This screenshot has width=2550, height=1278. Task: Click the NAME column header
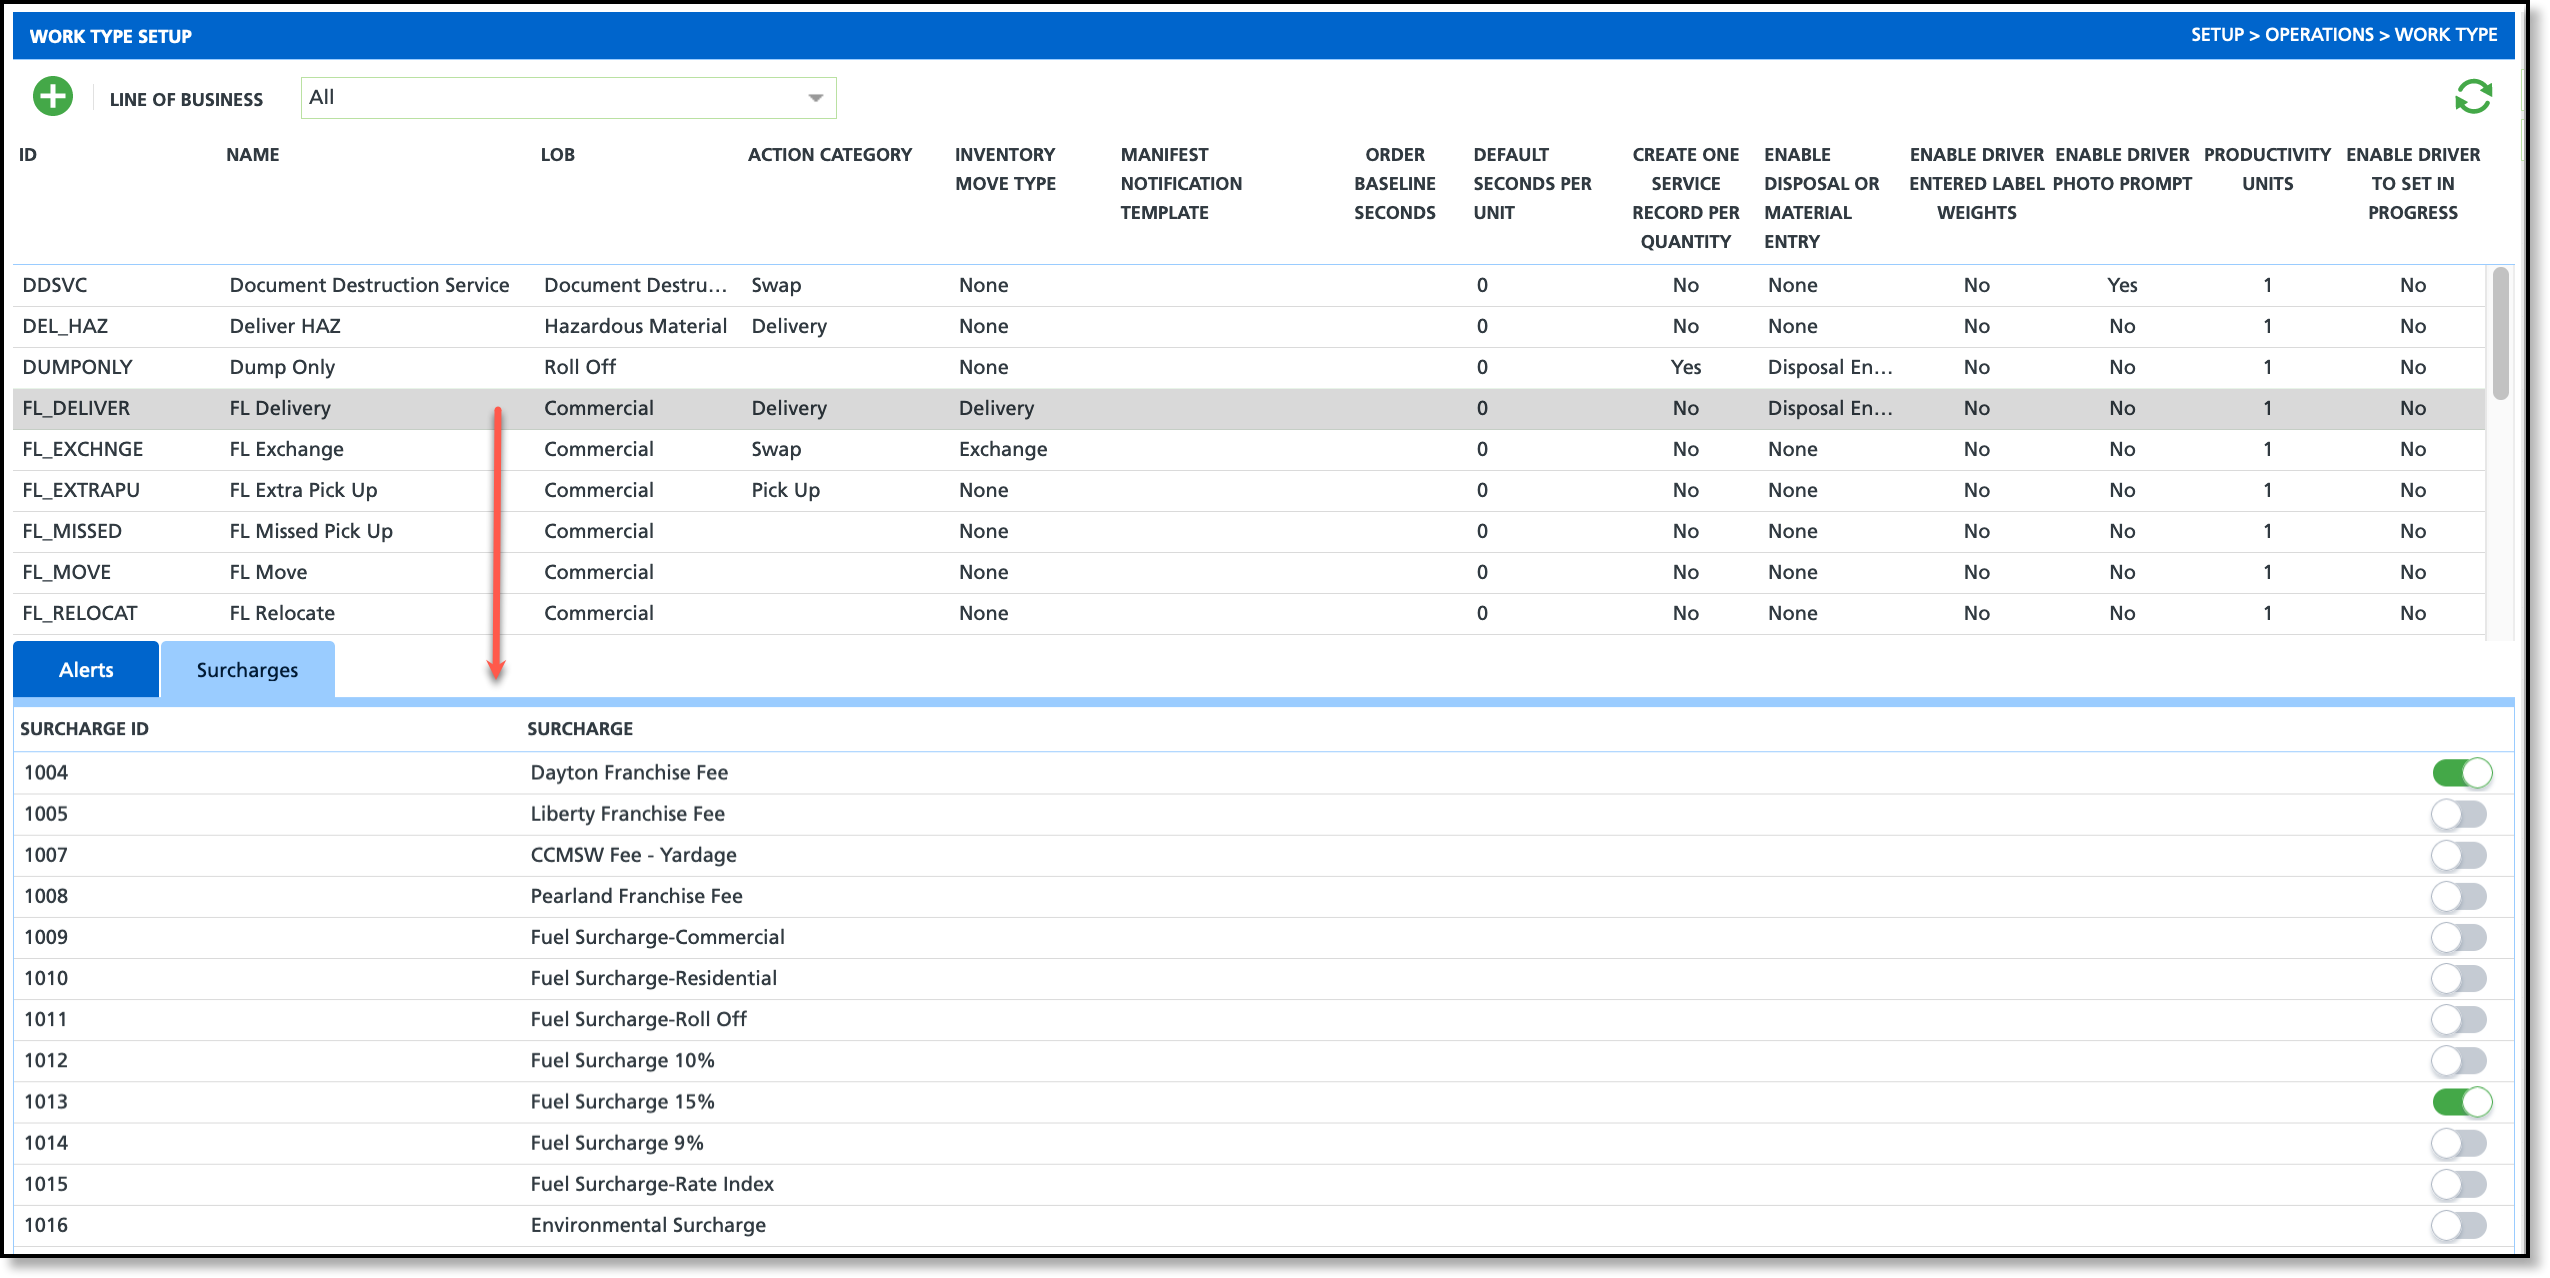[252, 155]
